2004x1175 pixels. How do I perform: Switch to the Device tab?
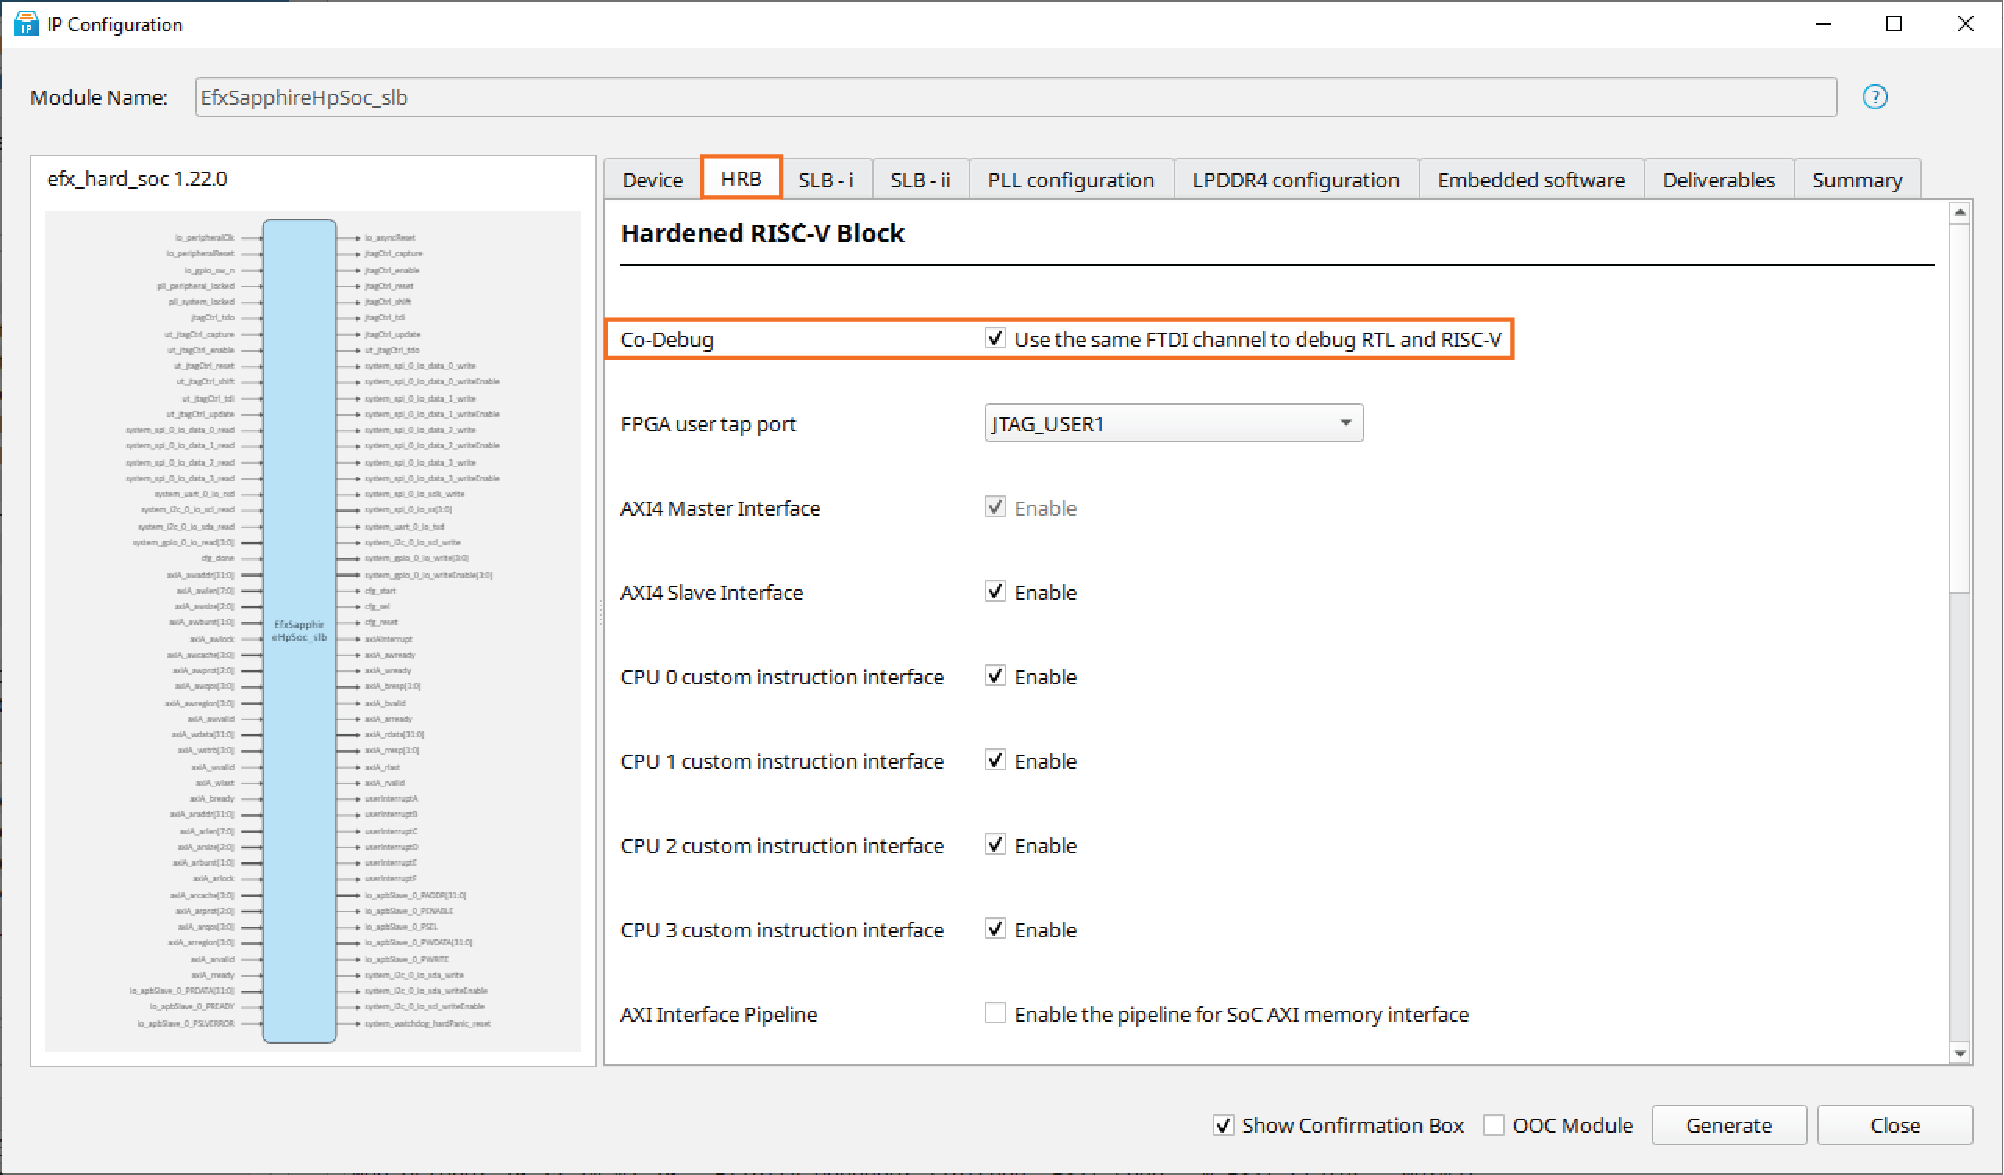tap(652, 180)
